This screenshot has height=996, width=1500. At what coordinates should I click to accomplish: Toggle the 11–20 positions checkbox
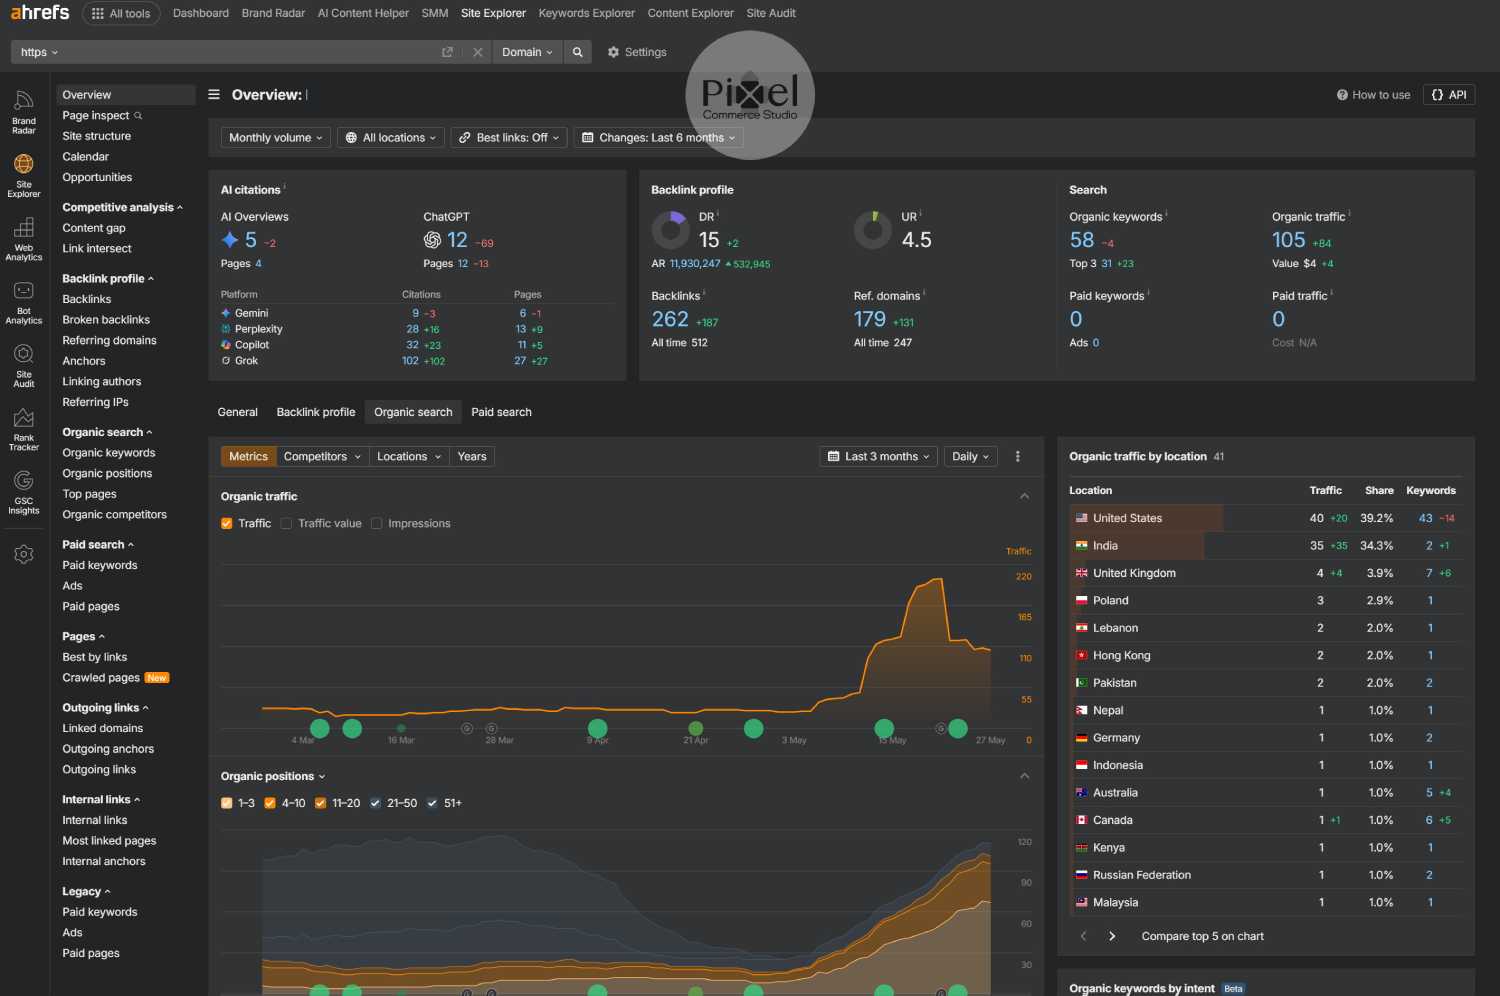(x=321, y=803)
